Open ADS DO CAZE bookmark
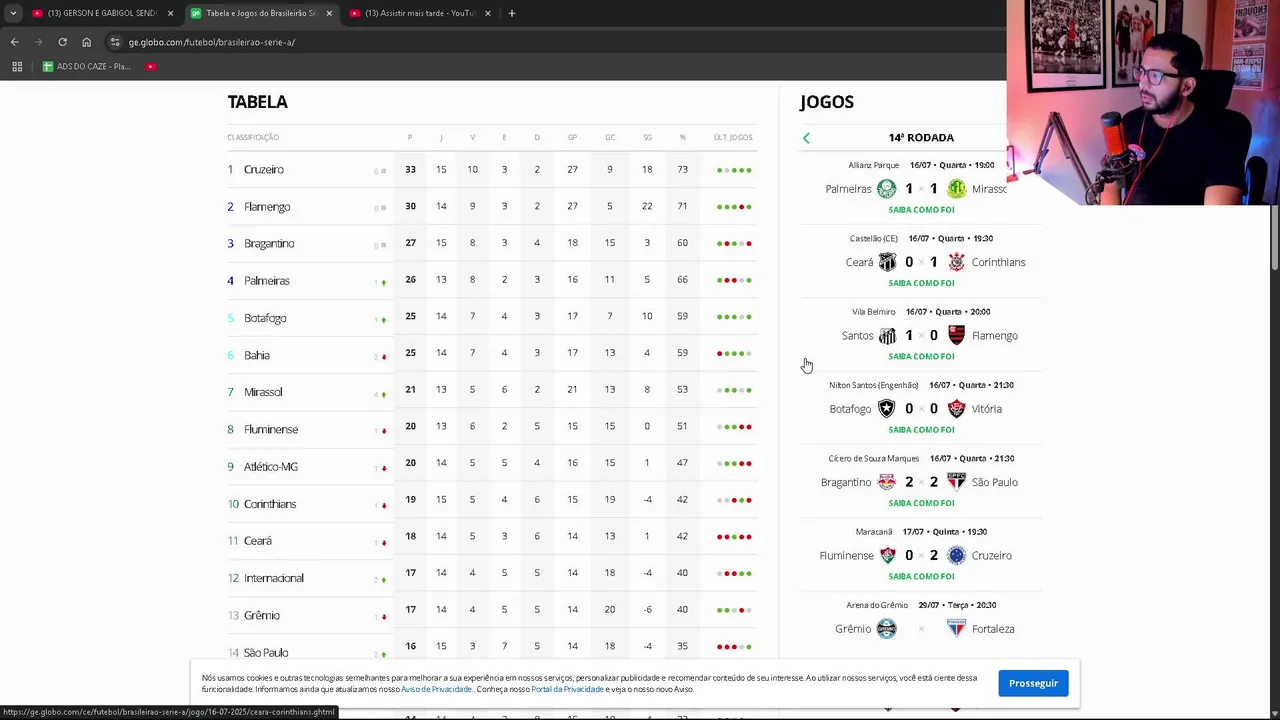The image size is (1280, 720). click(x=86, y=66)
